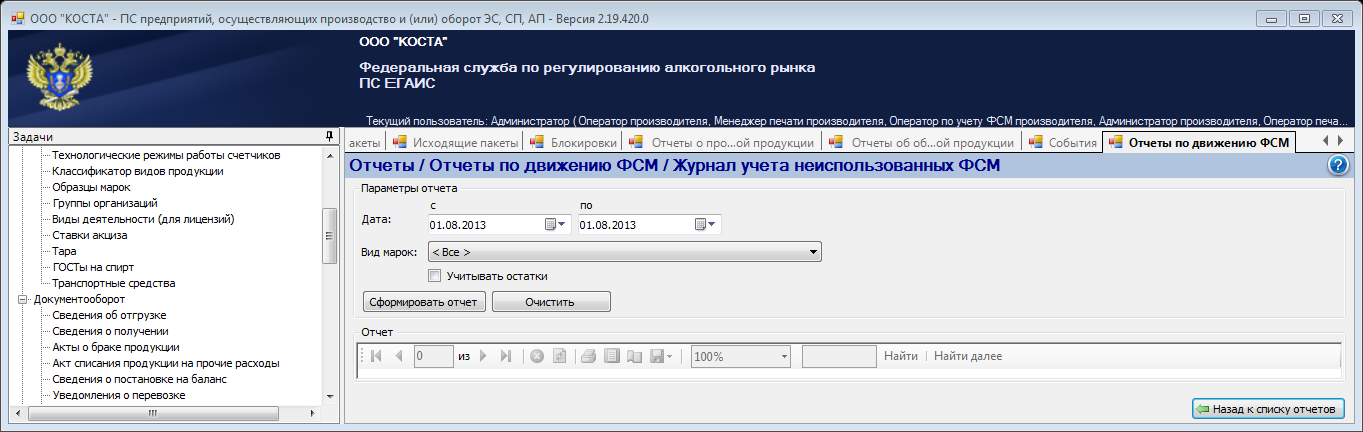This screenshot has height=432, width=1363.
Task: Go to previous report page
Action: (398, 356)
